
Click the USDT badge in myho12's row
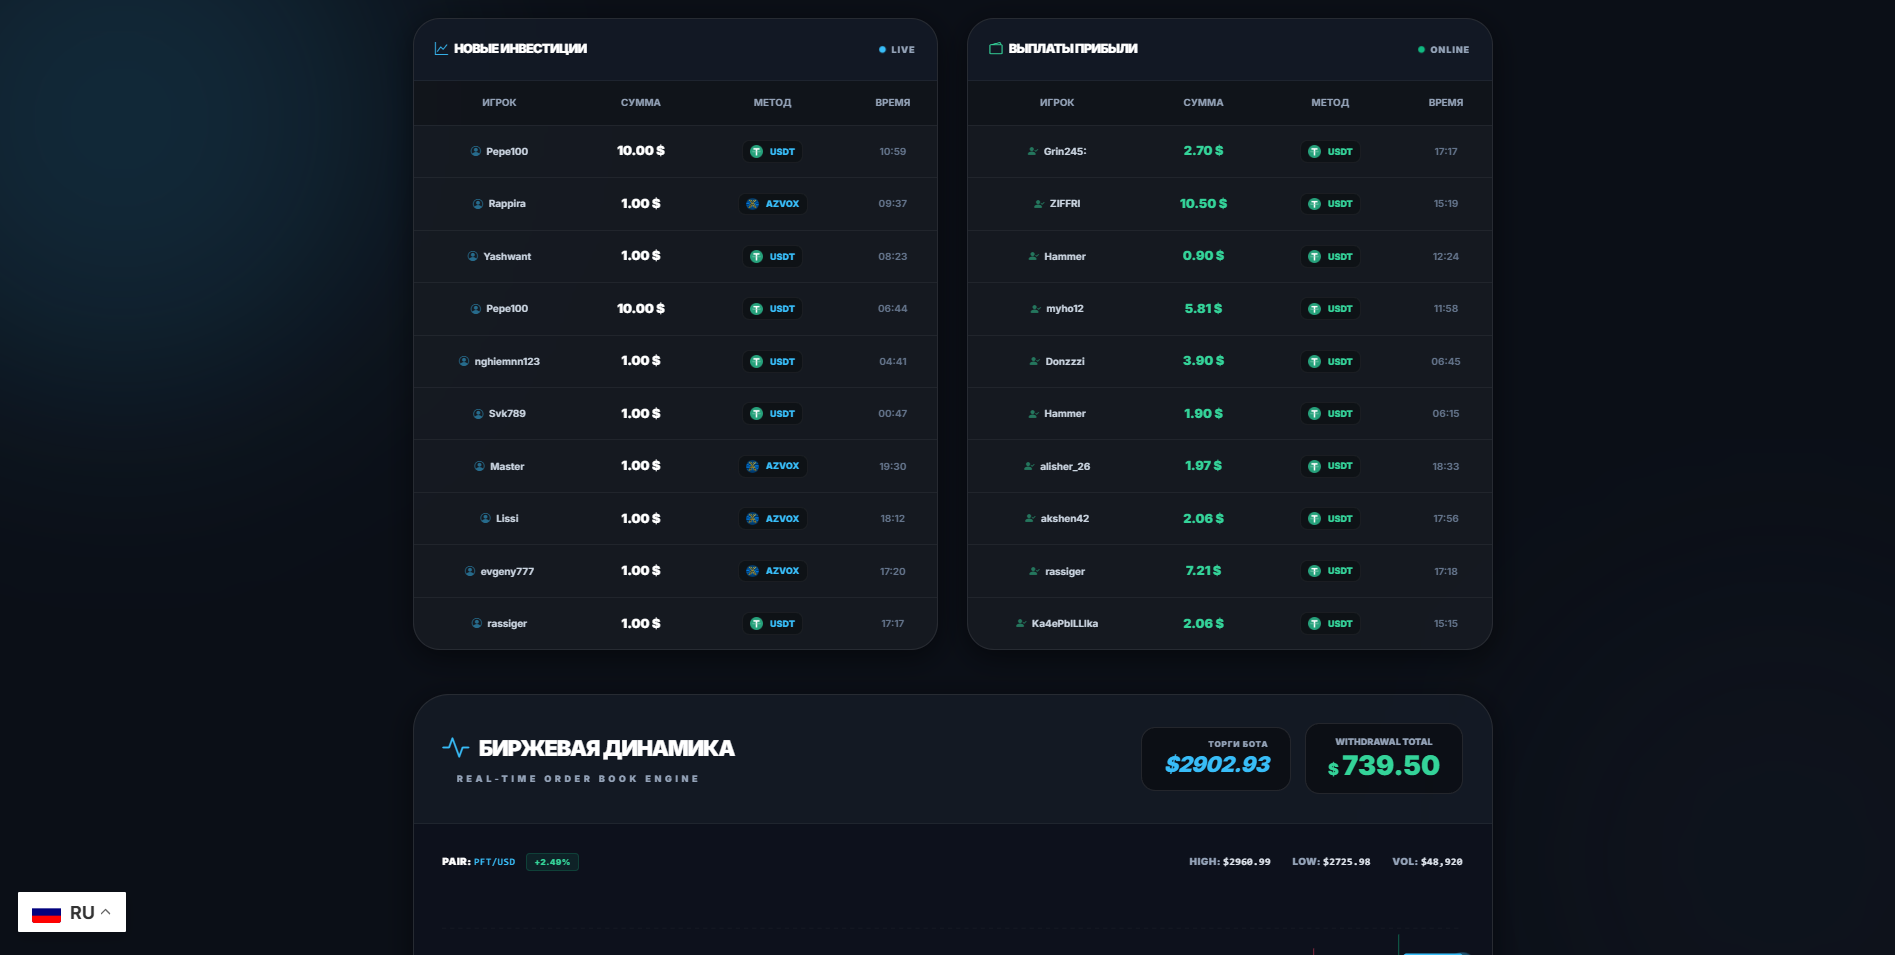1331,309
